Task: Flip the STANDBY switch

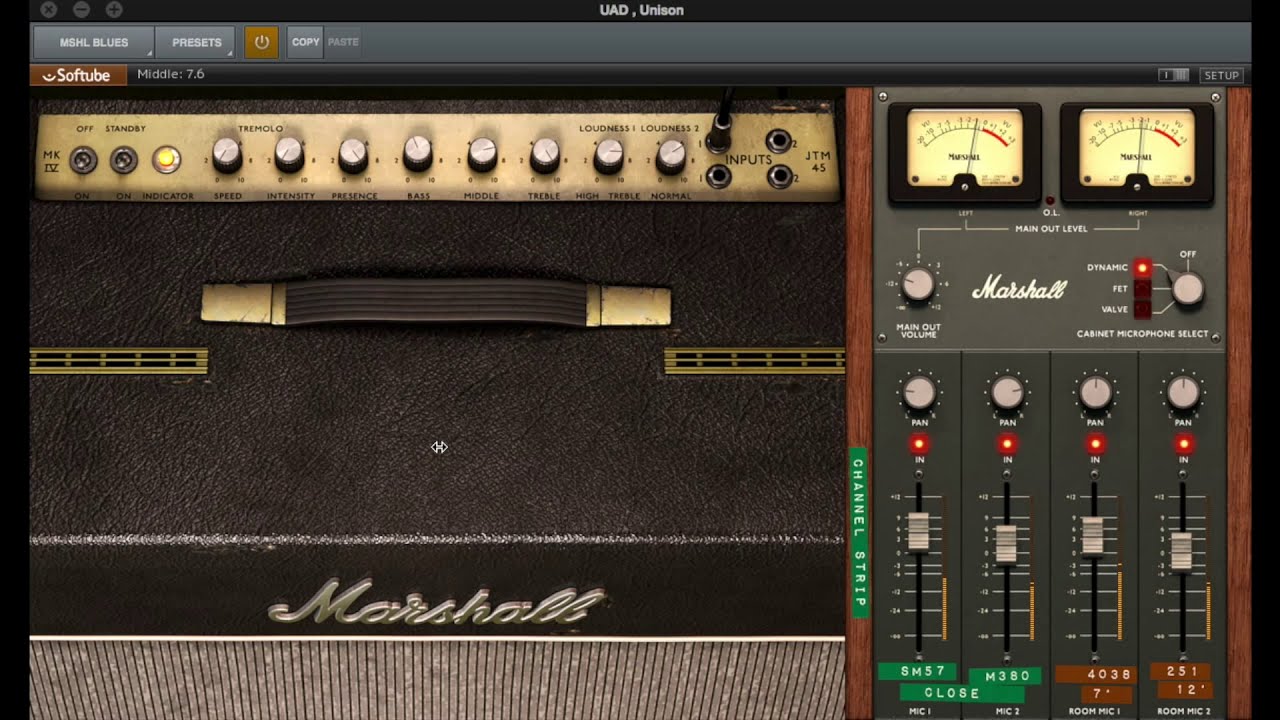Action: click(x=124, y=158)
